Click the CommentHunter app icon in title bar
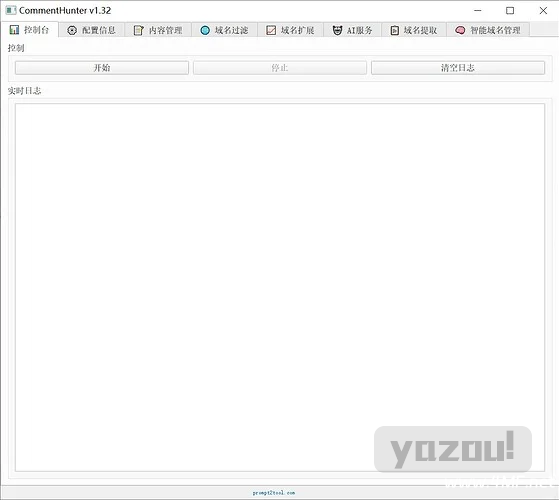559x500 pixels. point(11,10)
